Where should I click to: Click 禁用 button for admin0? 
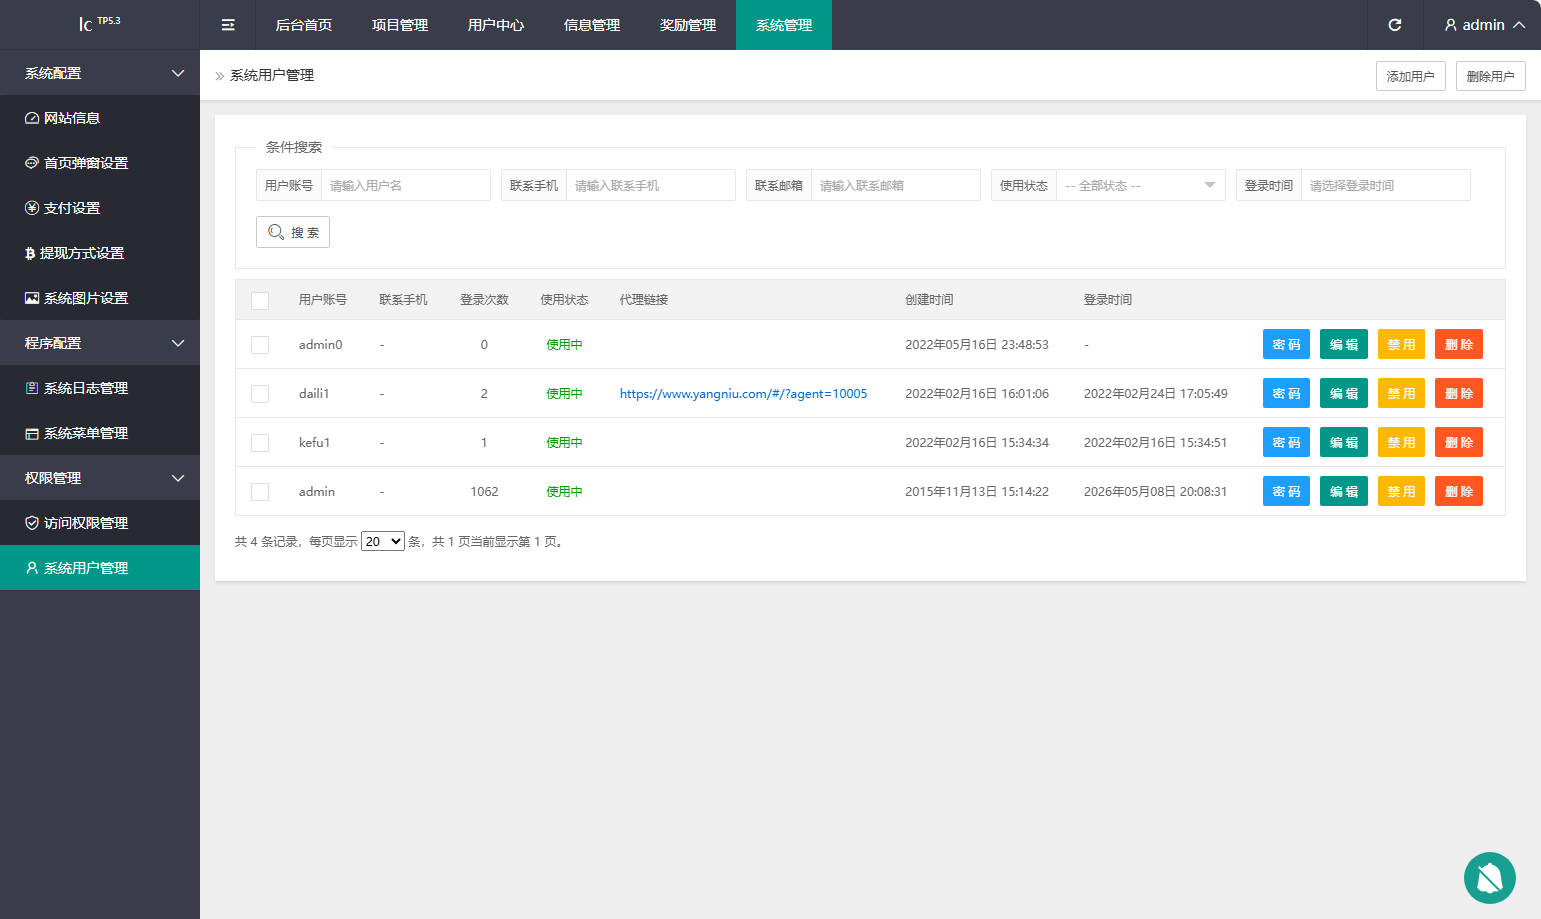click(x=1401, y=344)
